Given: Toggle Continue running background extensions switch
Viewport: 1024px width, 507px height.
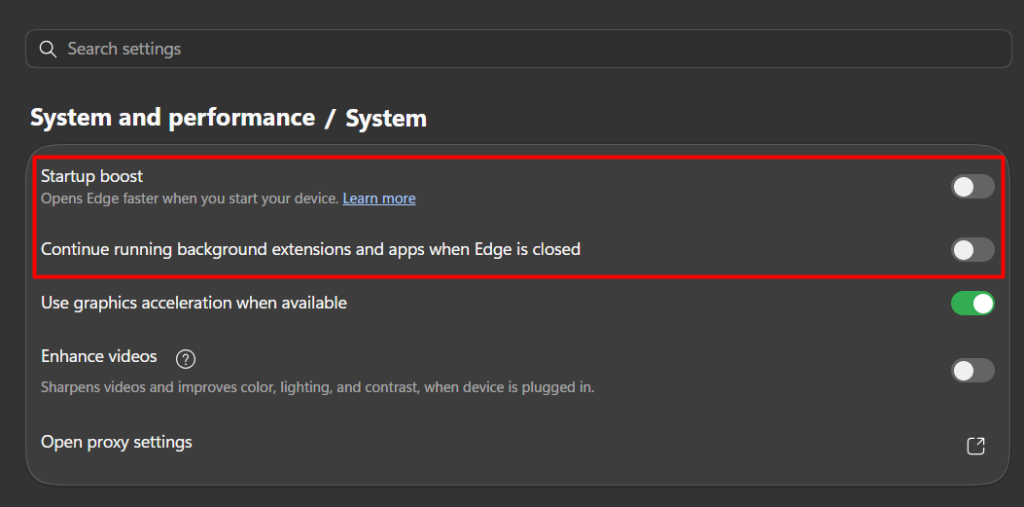Looking at the screenshot, I should [x=972, y=250].
